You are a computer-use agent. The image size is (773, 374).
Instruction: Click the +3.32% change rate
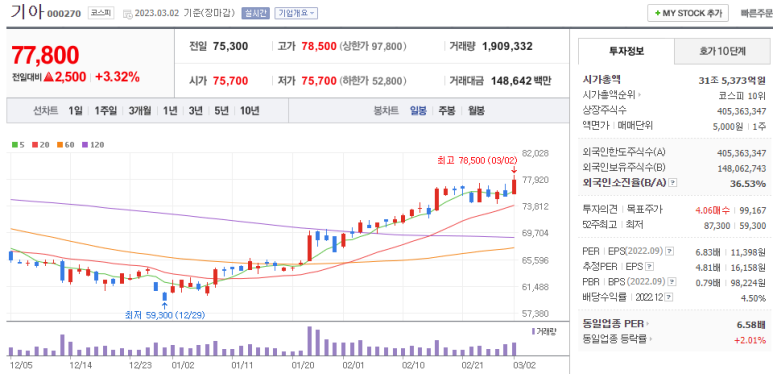point(117,77)
